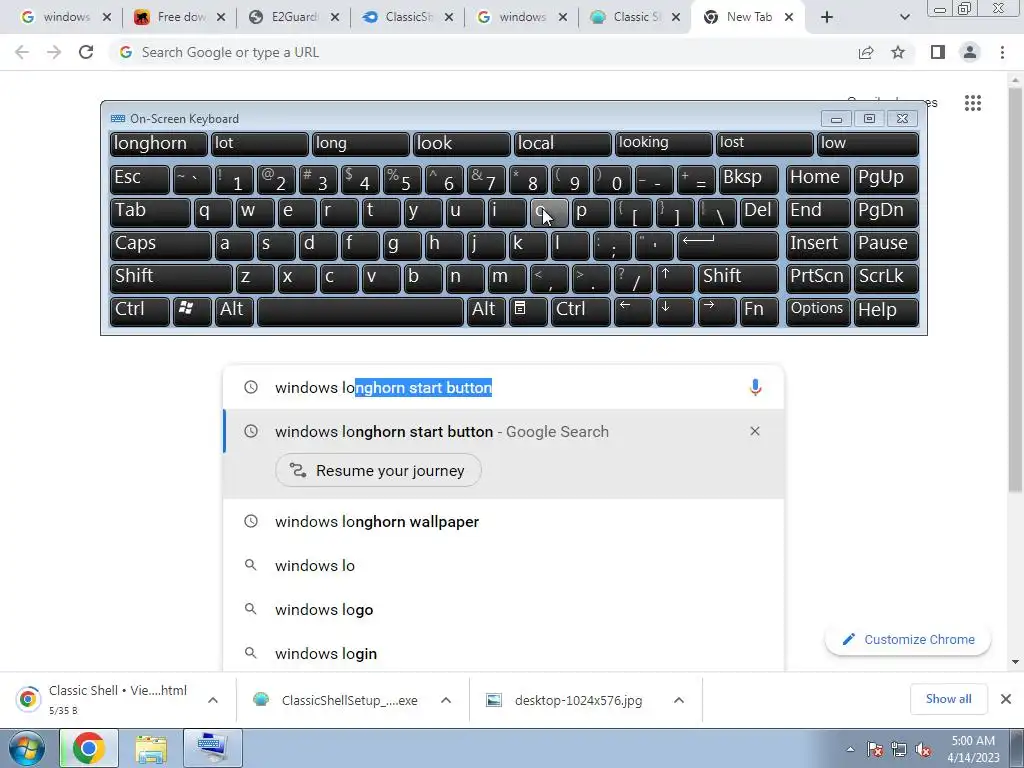Switch to the ClassicShell tab
This screenshot has width=1024, height=768.
click(x=408, y=17)
